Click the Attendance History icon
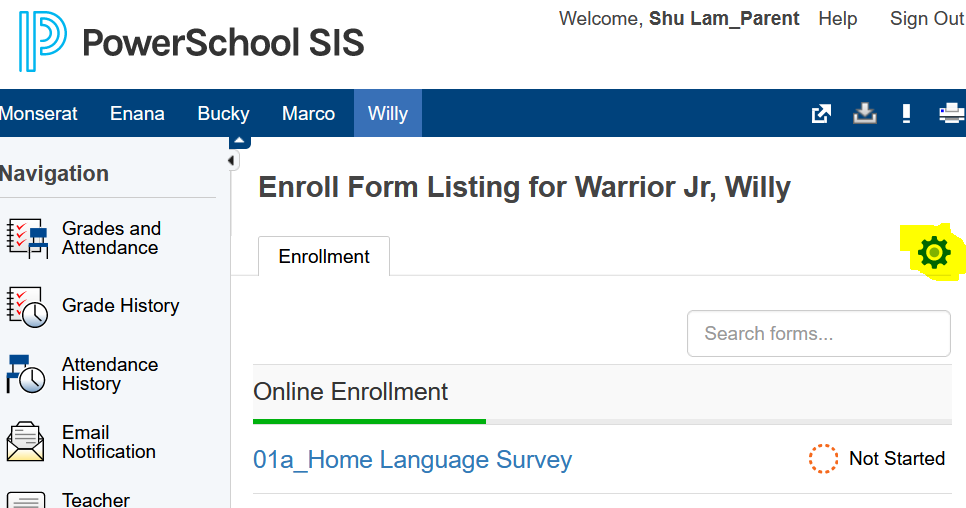The width and height of the screenshot is (966, 508). [27, 374]
